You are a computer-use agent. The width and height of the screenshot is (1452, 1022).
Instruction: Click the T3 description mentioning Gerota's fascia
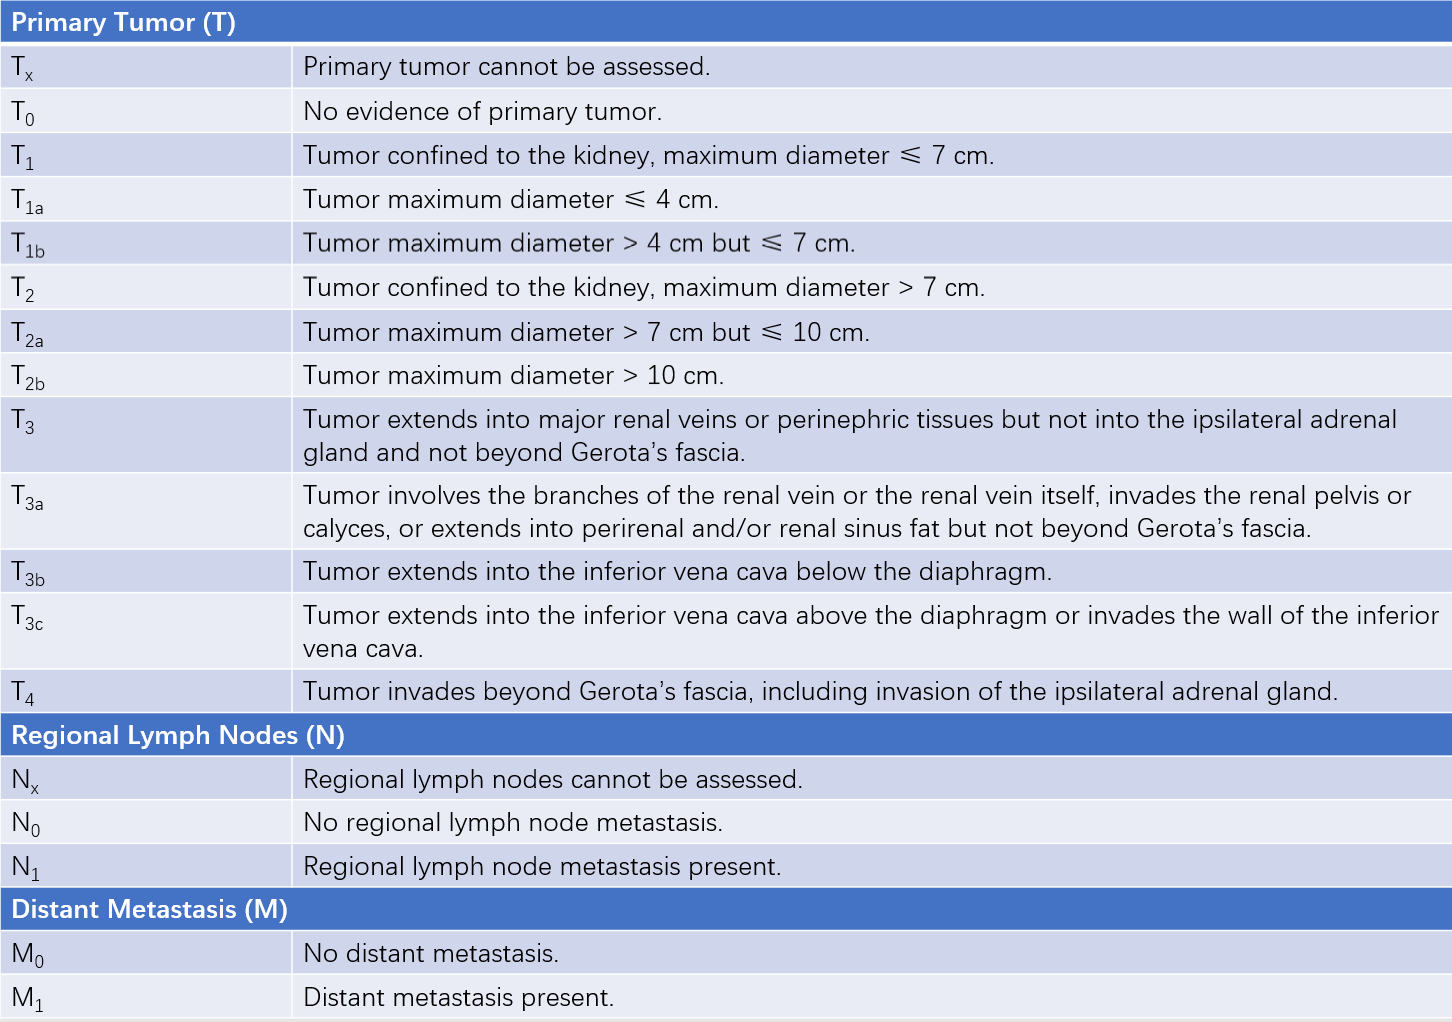pyautogui.click(x=850, y=436)
